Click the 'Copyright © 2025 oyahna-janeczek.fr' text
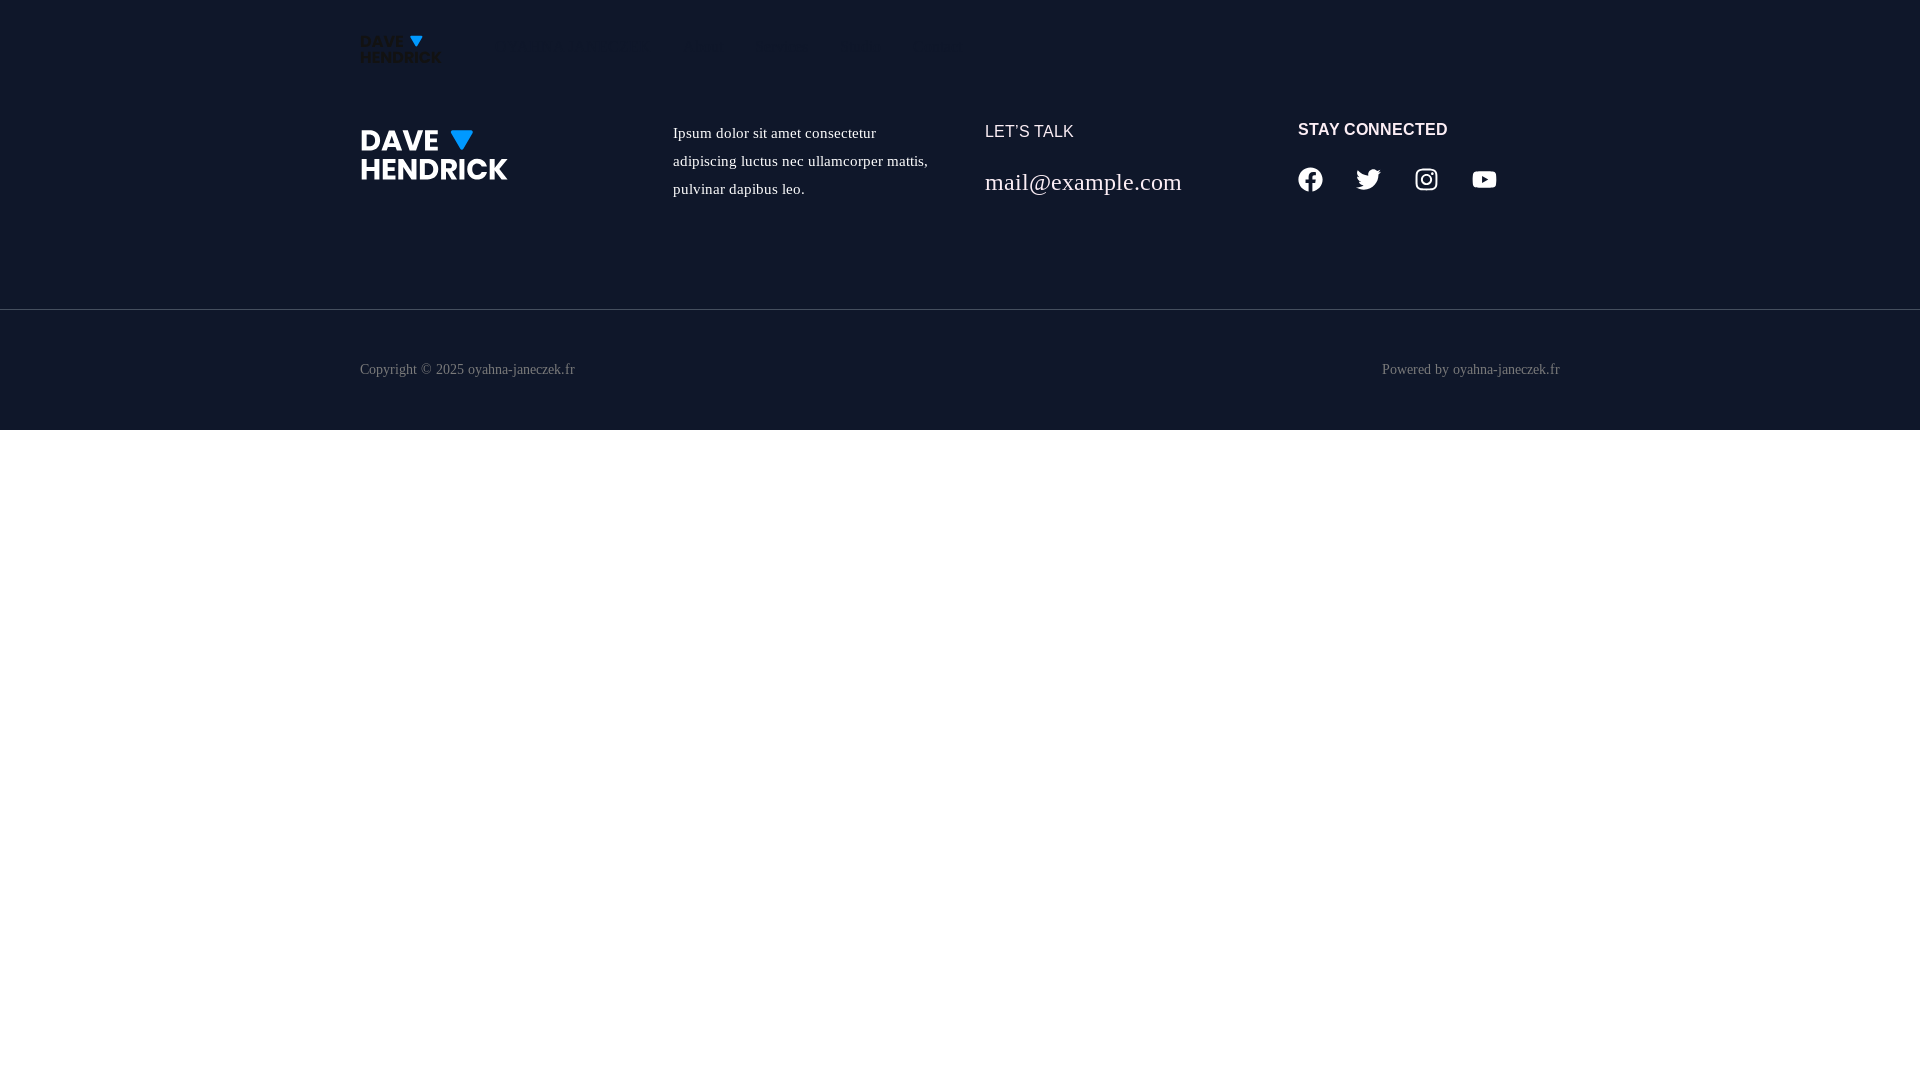The image size is (1920, 1080). click(x=467, y=369)
